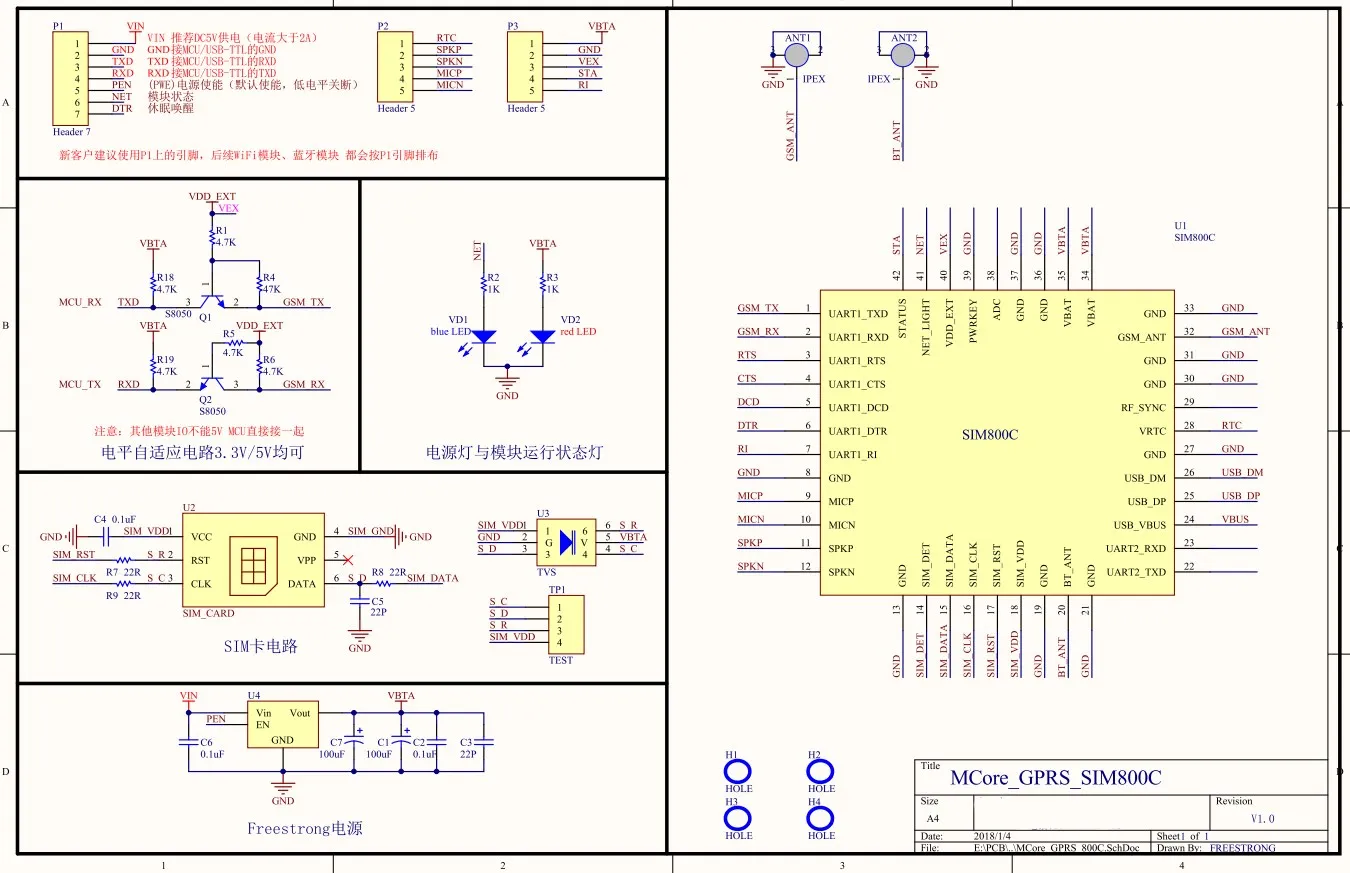
Task: Click resistor R1 4.7K symbol
Action: [213, 235]
